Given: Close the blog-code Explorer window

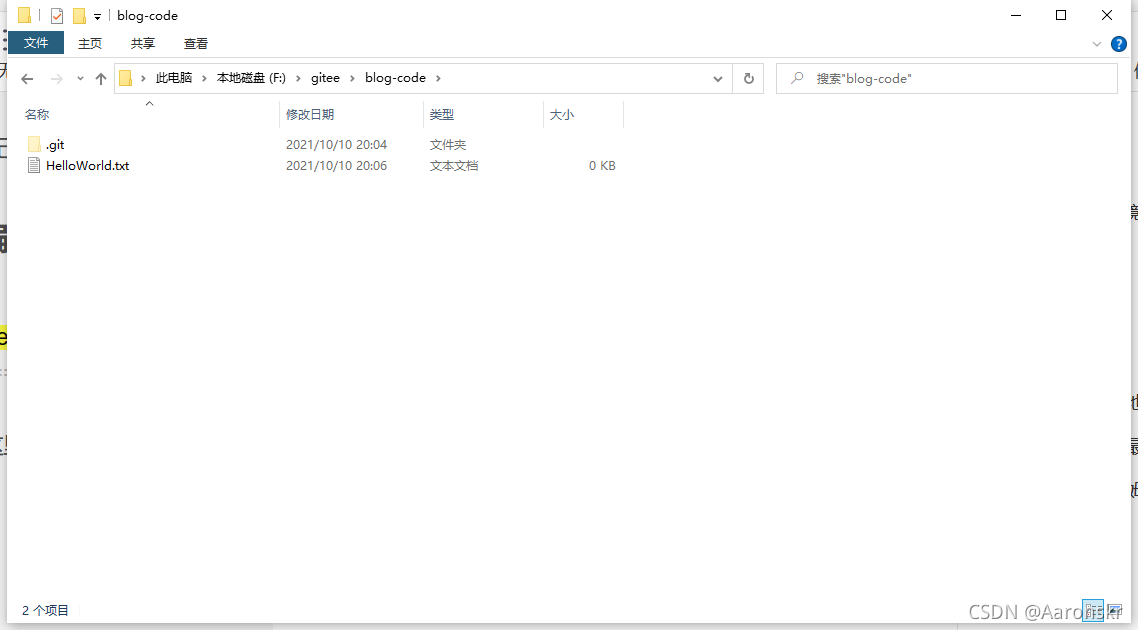Looking at the screenshot, I should coord(1107,15).
